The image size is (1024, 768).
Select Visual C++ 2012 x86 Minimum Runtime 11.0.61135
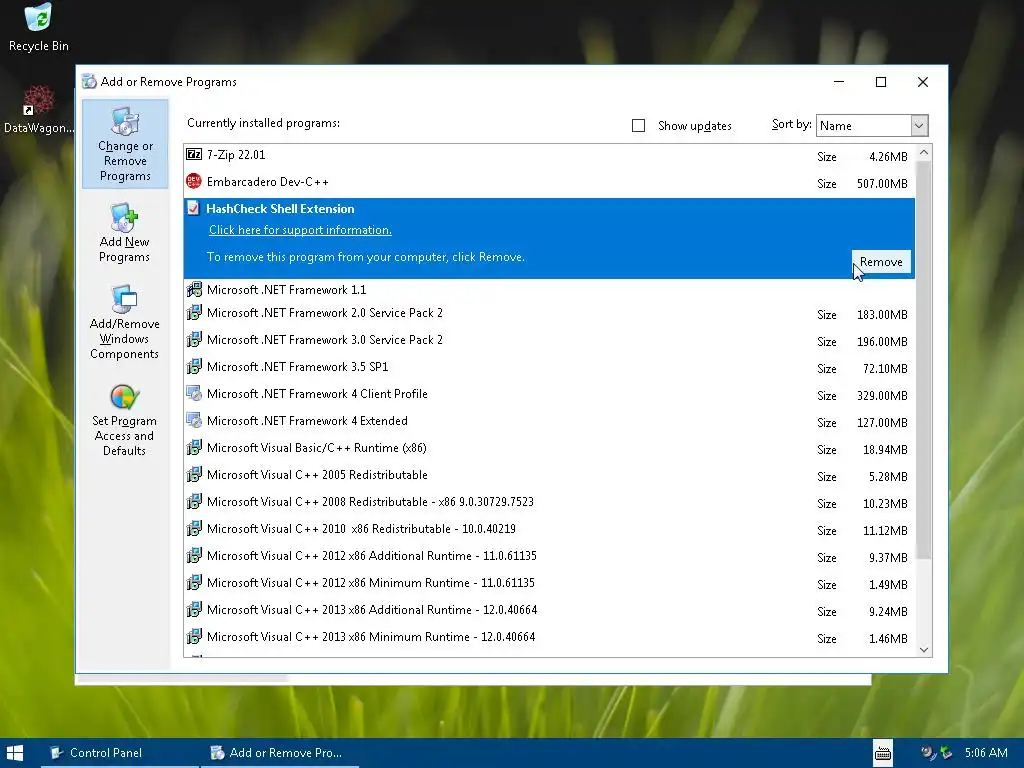pos(549,583)
